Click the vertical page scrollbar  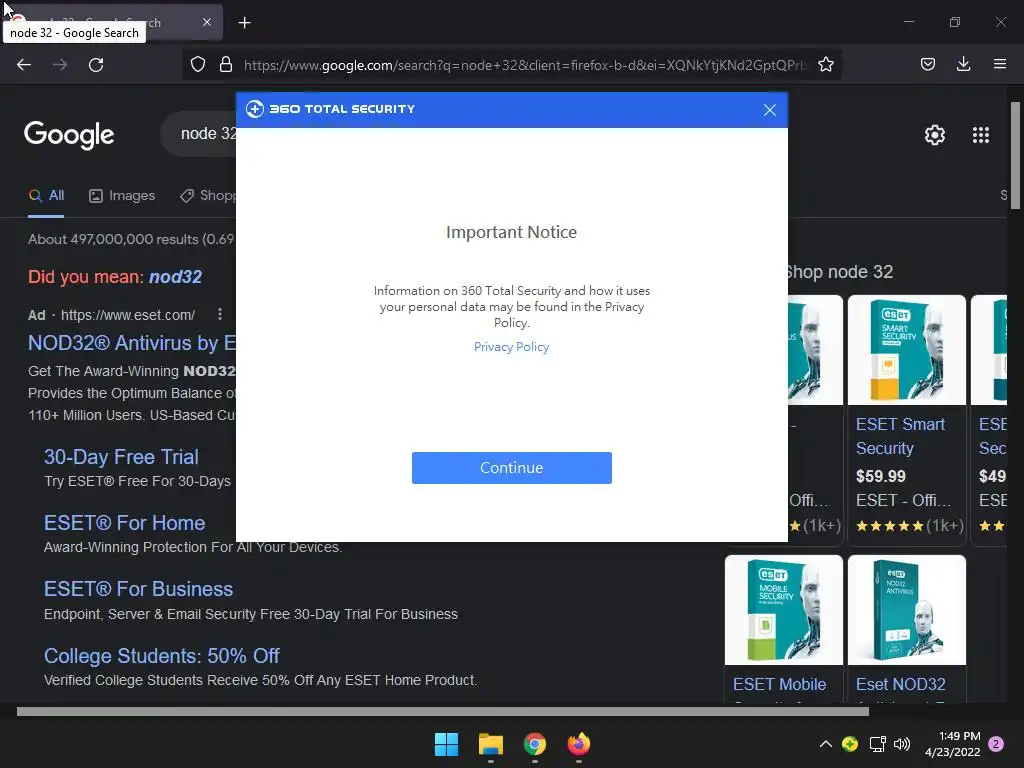1015,155
